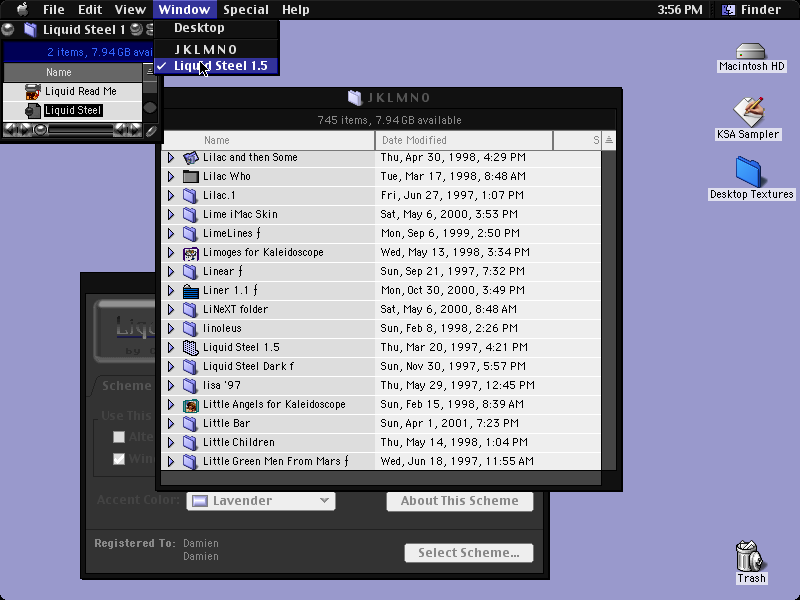The image size is (800, 600).
Task: Sort JKLMNO list by Date Modified
Action: (464, 140)
